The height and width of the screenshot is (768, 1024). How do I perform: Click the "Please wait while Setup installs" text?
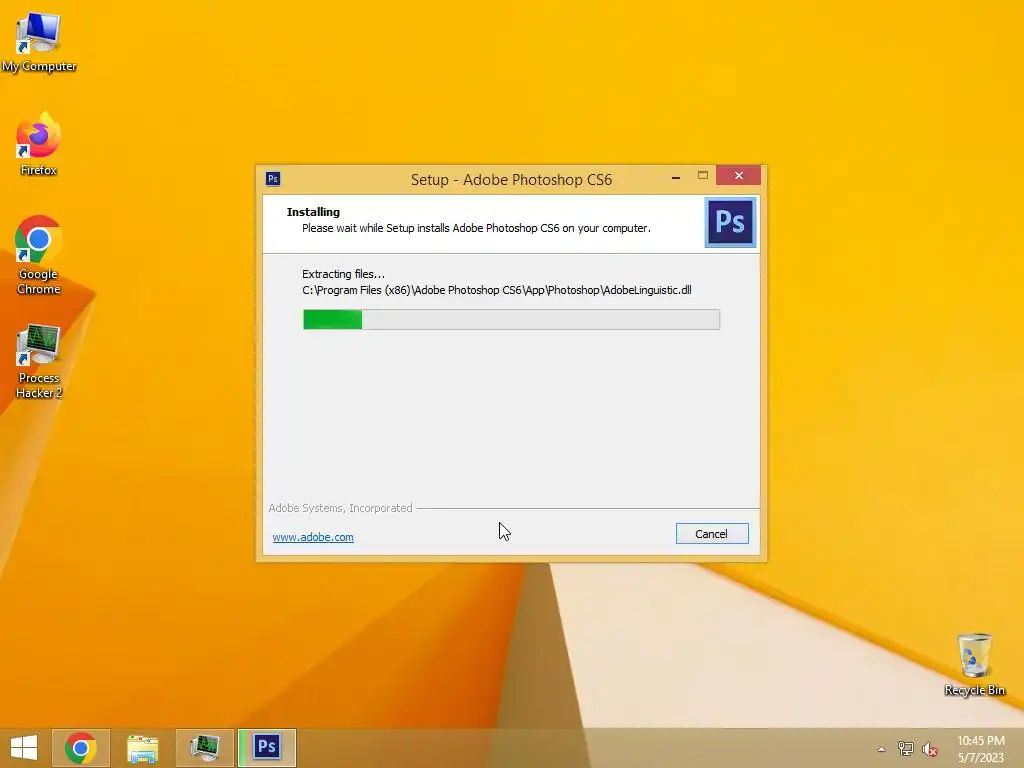(x=476, y=228)
